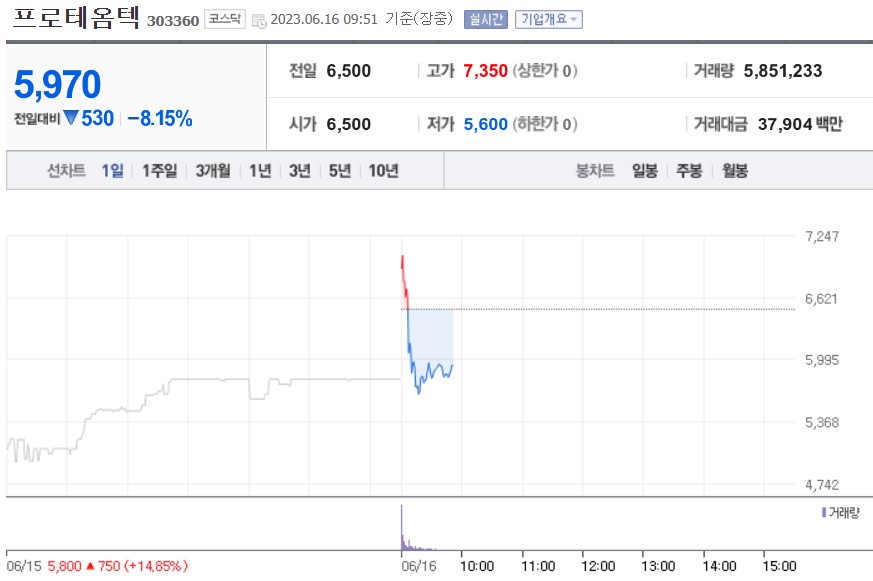Toggle the 실시간 real-time button
The height and width of the screenshot is (581, 873).
click(486, 20)
